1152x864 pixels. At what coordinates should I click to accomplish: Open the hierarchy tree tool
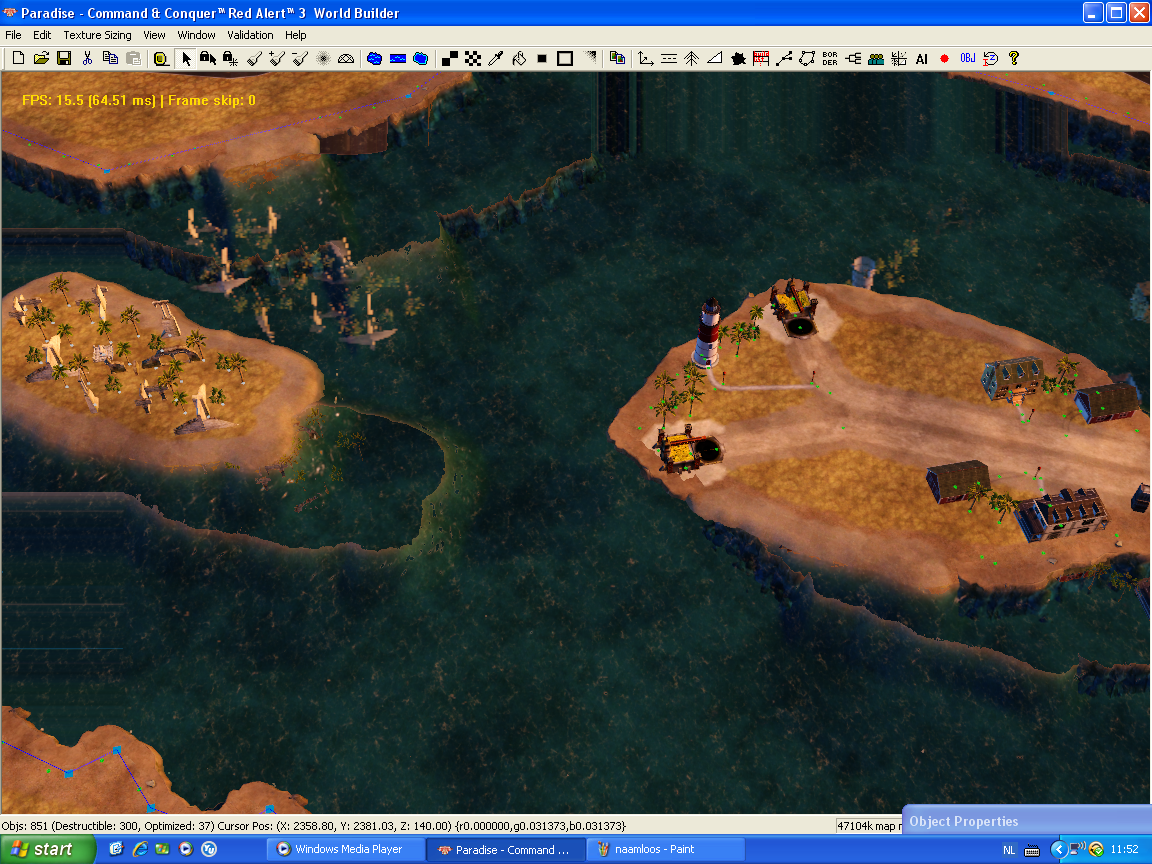tap(853, 58)
